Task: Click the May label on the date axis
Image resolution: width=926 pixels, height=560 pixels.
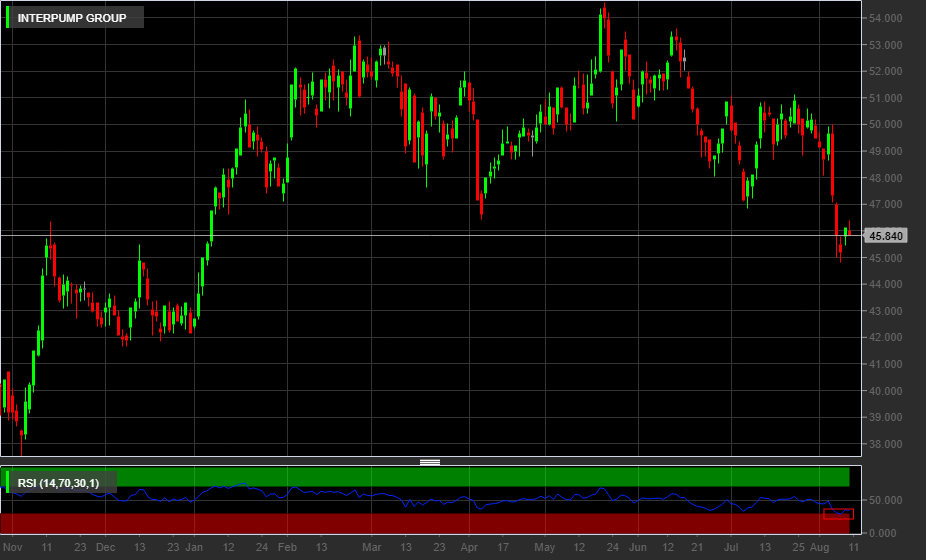Action: (544, 548)
